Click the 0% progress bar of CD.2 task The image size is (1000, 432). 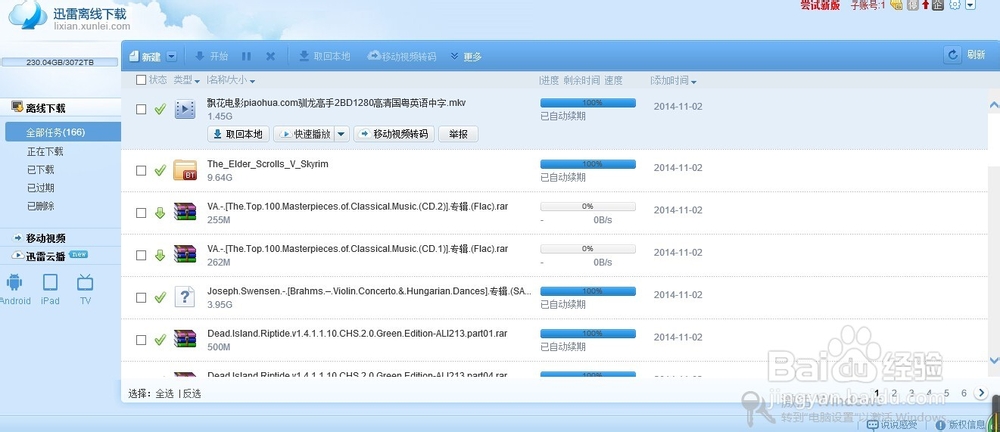click(588, 206)
